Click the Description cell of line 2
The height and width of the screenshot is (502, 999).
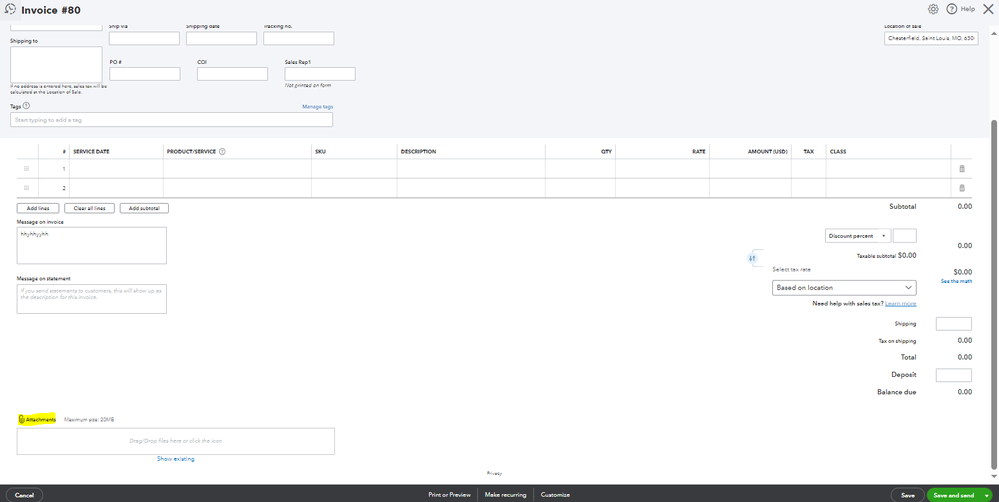tap(471, 188)
